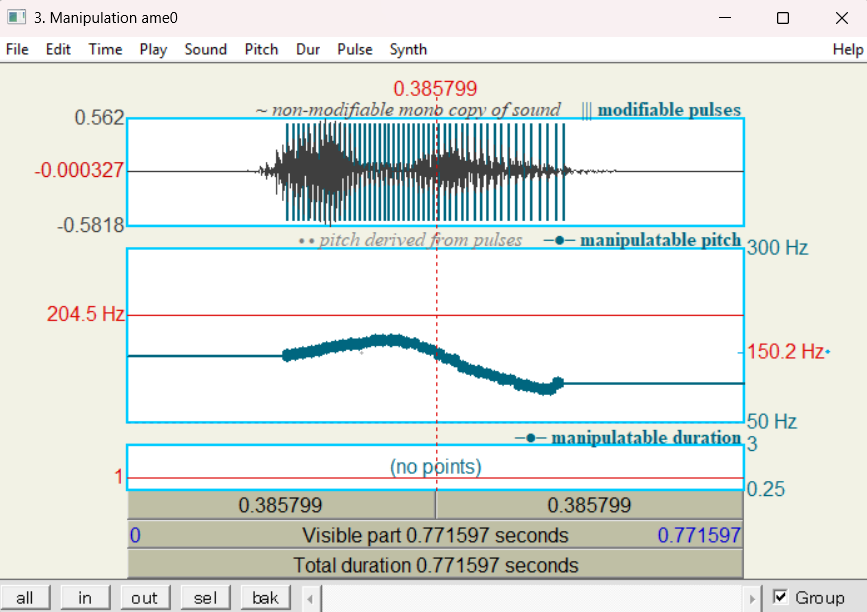Image resolution: width=867 pixels, height=612 pixels.
Task: Click the window title '3. Manipulation ame0'
Action: [x=106, y=18]
